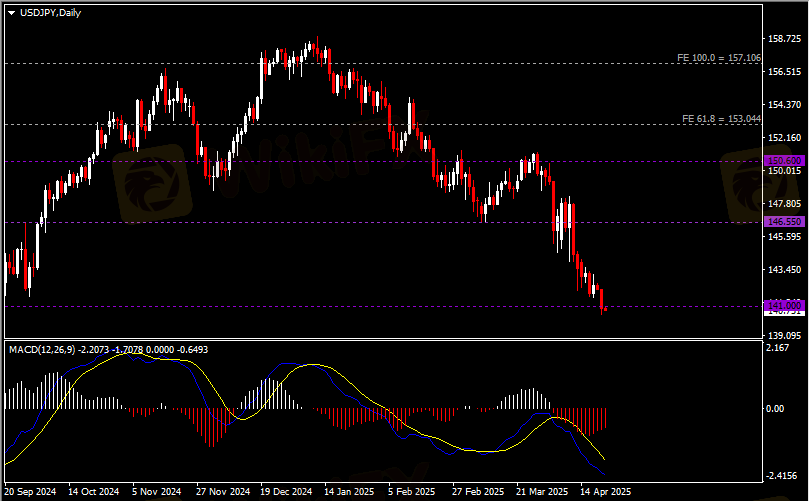Select the 139.095 price axis value
Screen dimensions: 809x501
pyautogui.click(x=784, y=335)
